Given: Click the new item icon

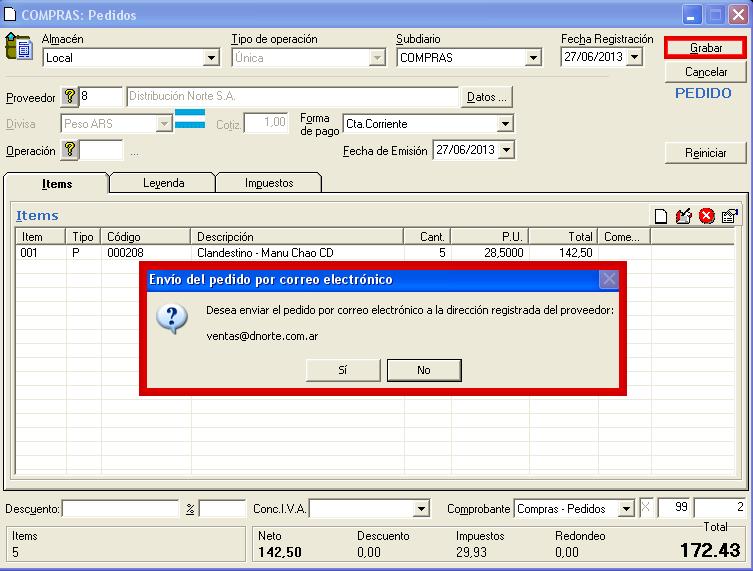Looking at the screenshot, I should coord(661,216).
